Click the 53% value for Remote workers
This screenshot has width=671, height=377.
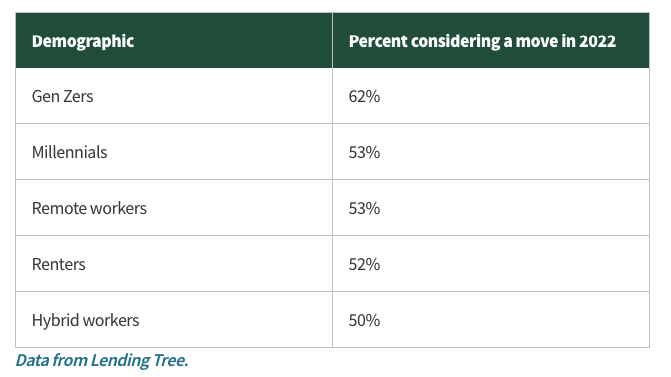click(x=364, y=208)
